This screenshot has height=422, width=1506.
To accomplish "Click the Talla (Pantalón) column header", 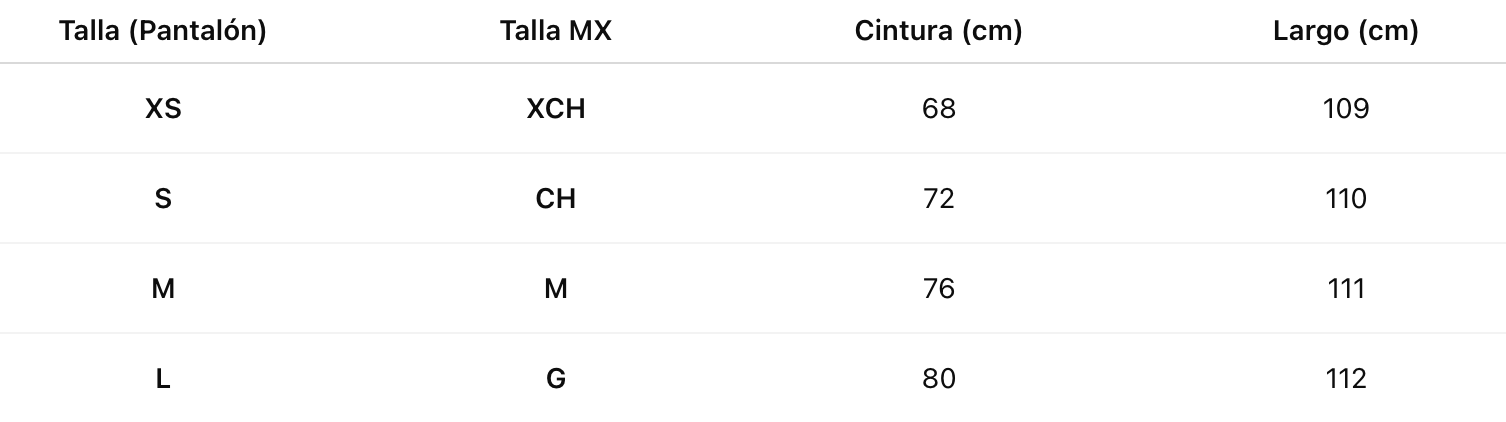I will [163, 31].
